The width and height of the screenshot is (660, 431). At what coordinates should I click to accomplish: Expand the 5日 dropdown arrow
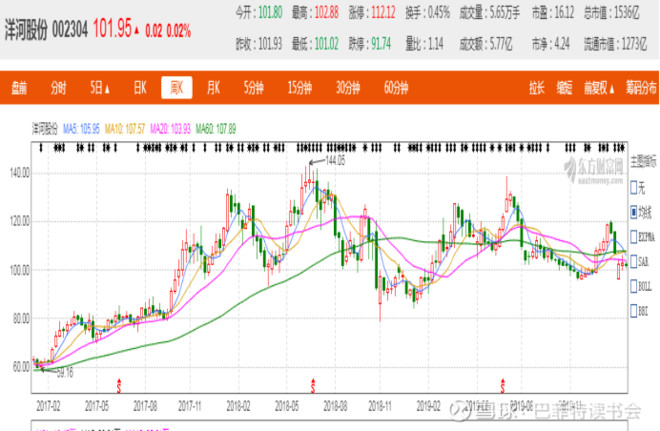(107, 89)
